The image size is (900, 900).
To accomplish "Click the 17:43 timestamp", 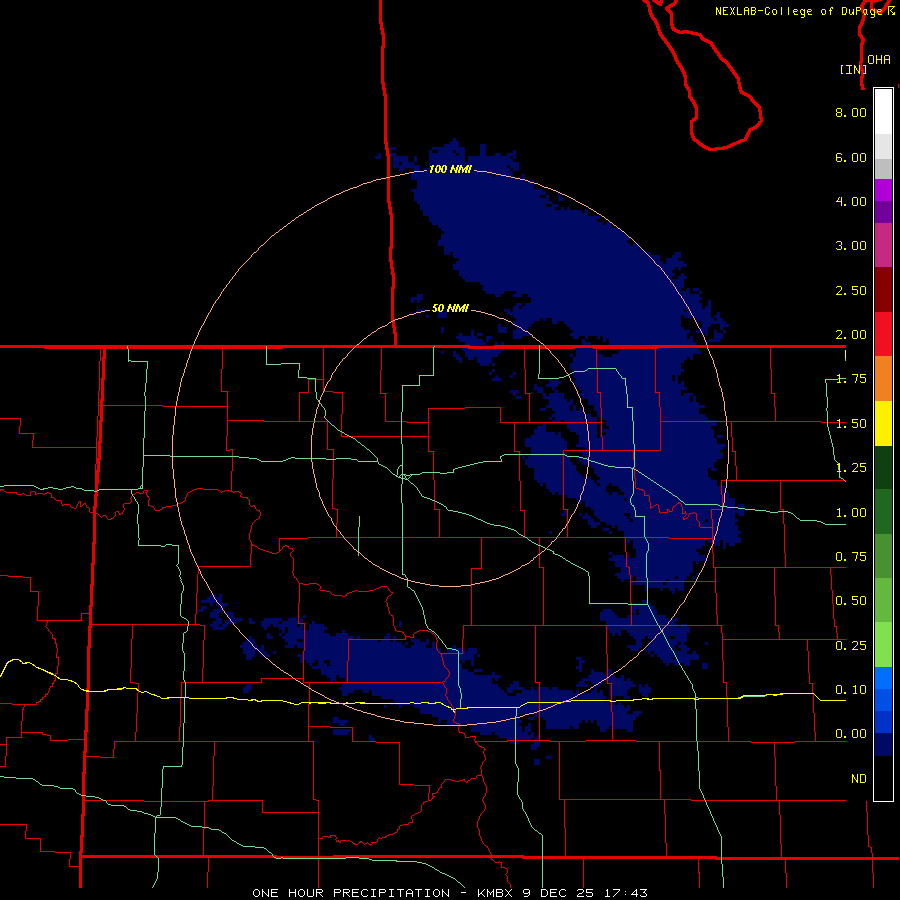I will (626, 893).
